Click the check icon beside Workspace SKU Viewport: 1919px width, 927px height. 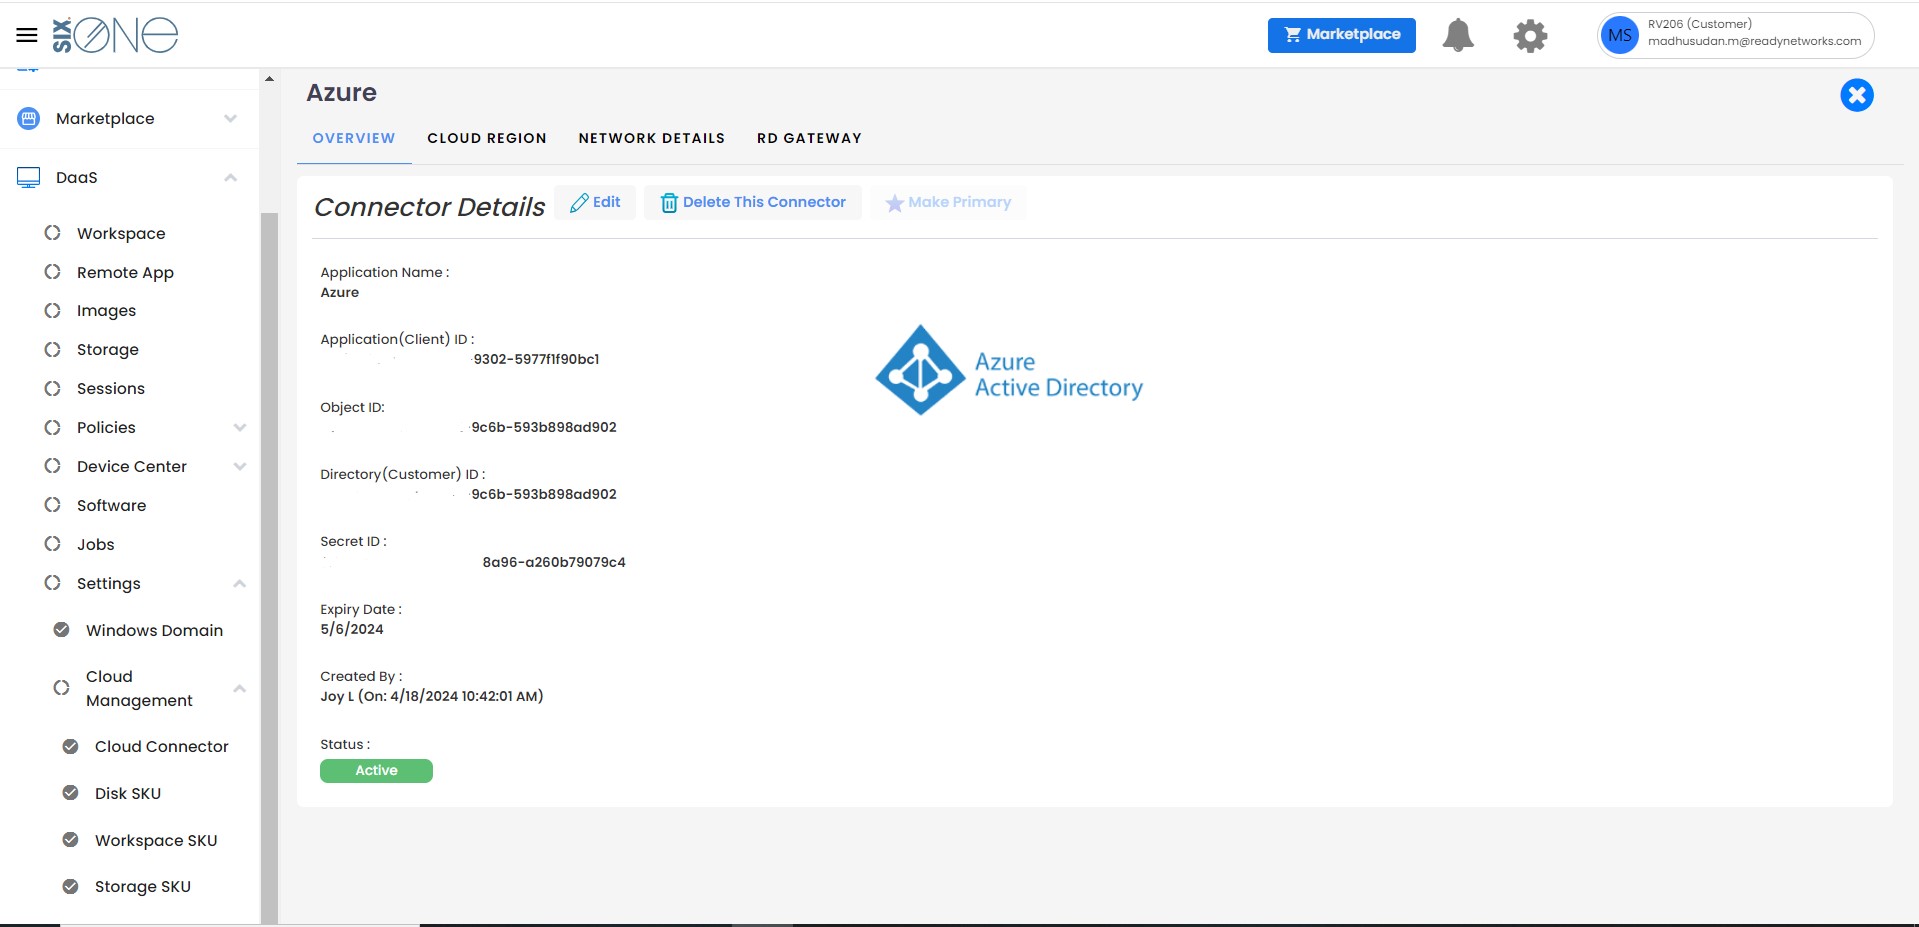point(71,840)
